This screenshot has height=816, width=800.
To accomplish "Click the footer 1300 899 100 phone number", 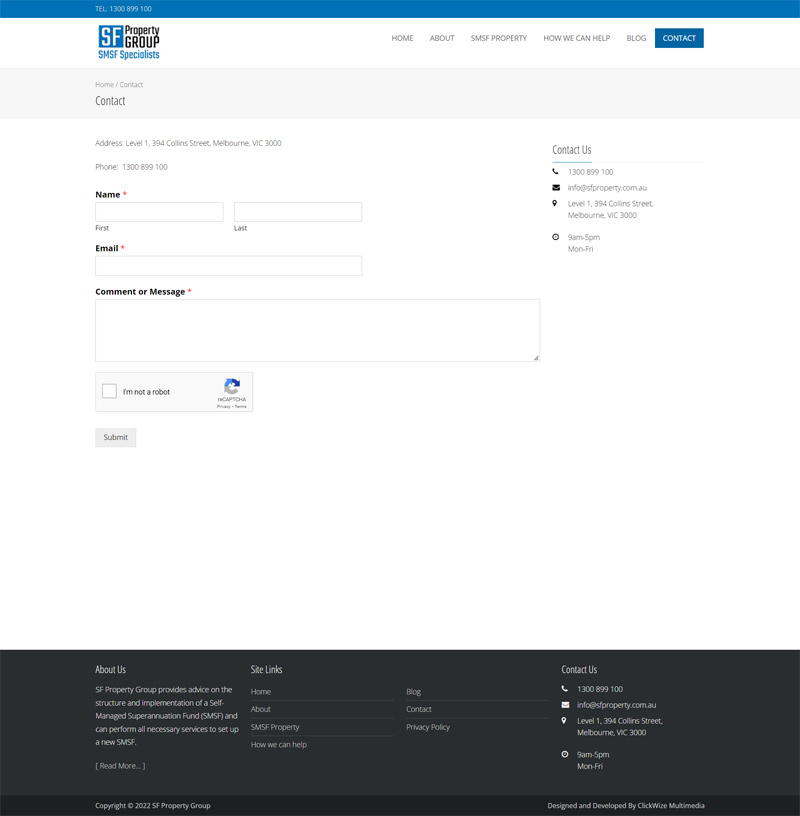I will pyautogui.click(x=600, y=689).
